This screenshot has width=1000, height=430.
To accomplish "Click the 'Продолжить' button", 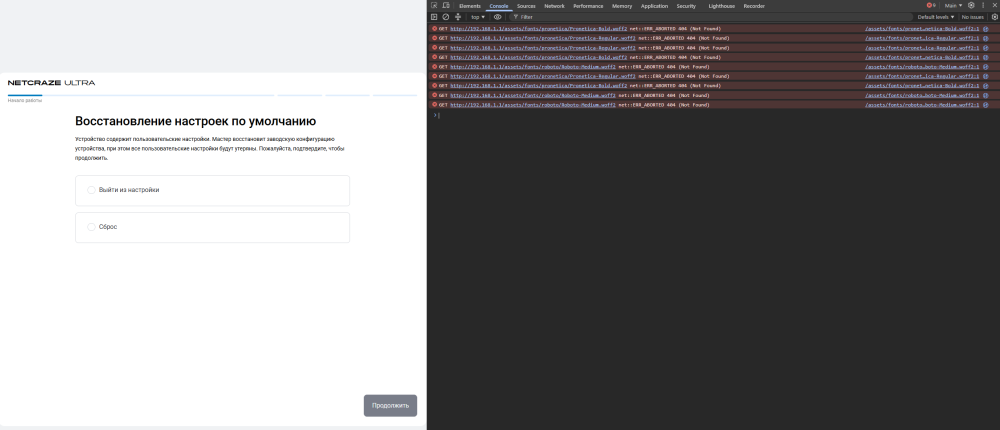I will (390, 406).
